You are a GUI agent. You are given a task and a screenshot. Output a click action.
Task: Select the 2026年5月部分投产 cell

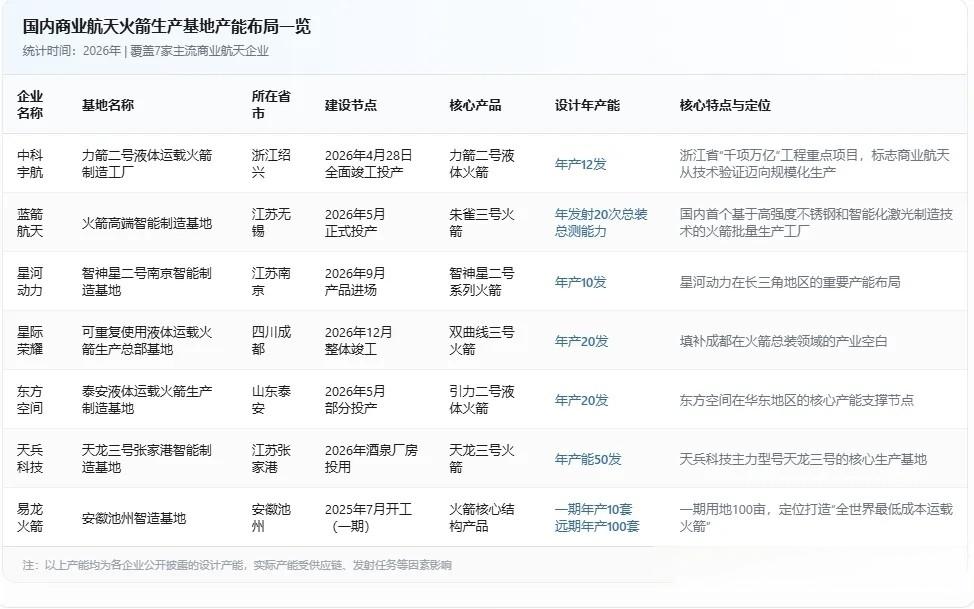355,400
